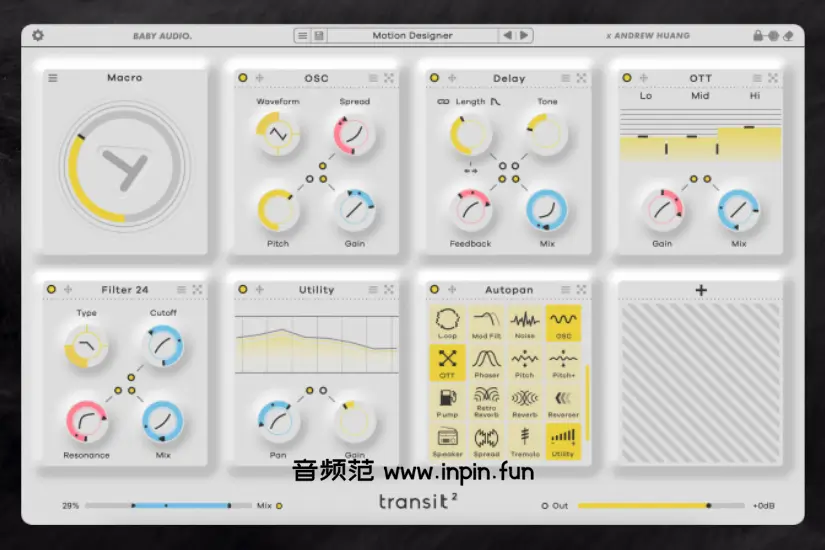Click the move handle on OSC module
Viewport: 825px width, 550px height.
[259, 78]
